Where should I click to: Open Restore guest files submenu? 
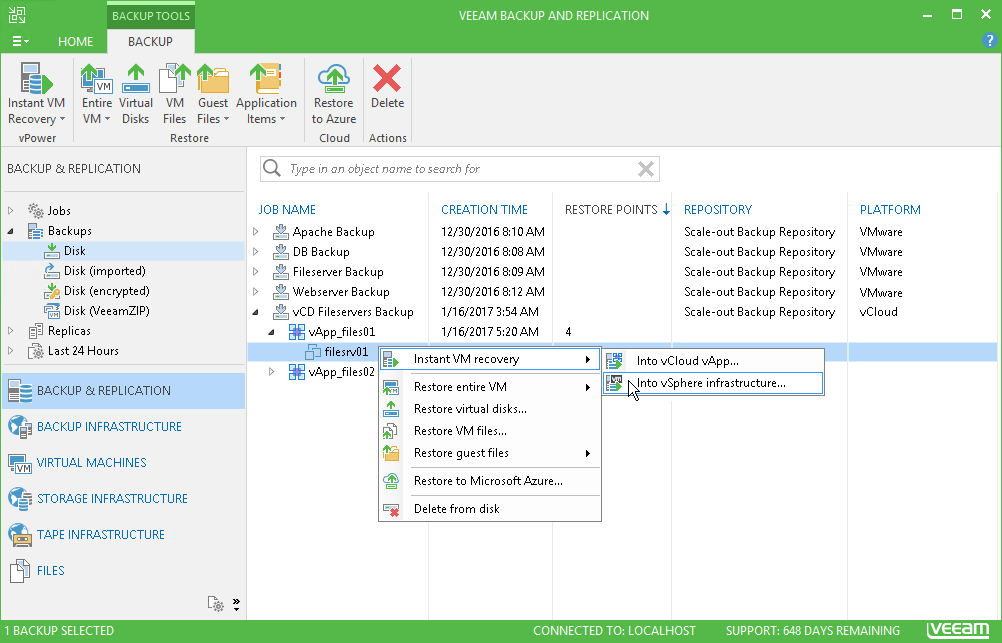coord(490,453)
